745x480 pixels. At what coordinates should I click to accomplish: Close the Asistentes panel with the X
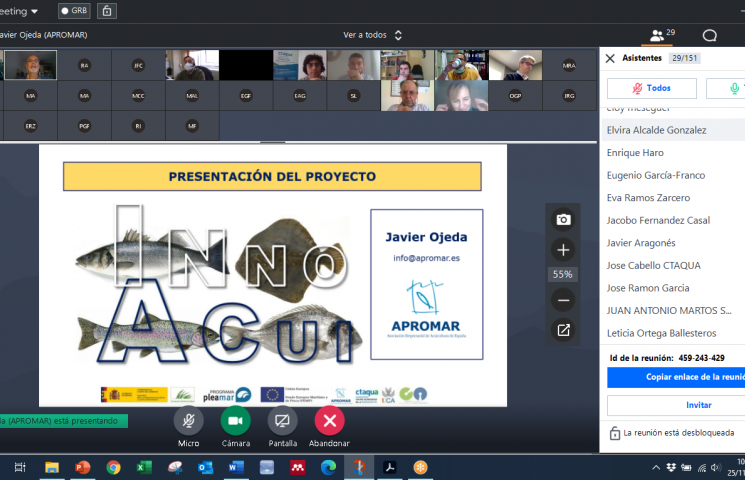(611, 58)
